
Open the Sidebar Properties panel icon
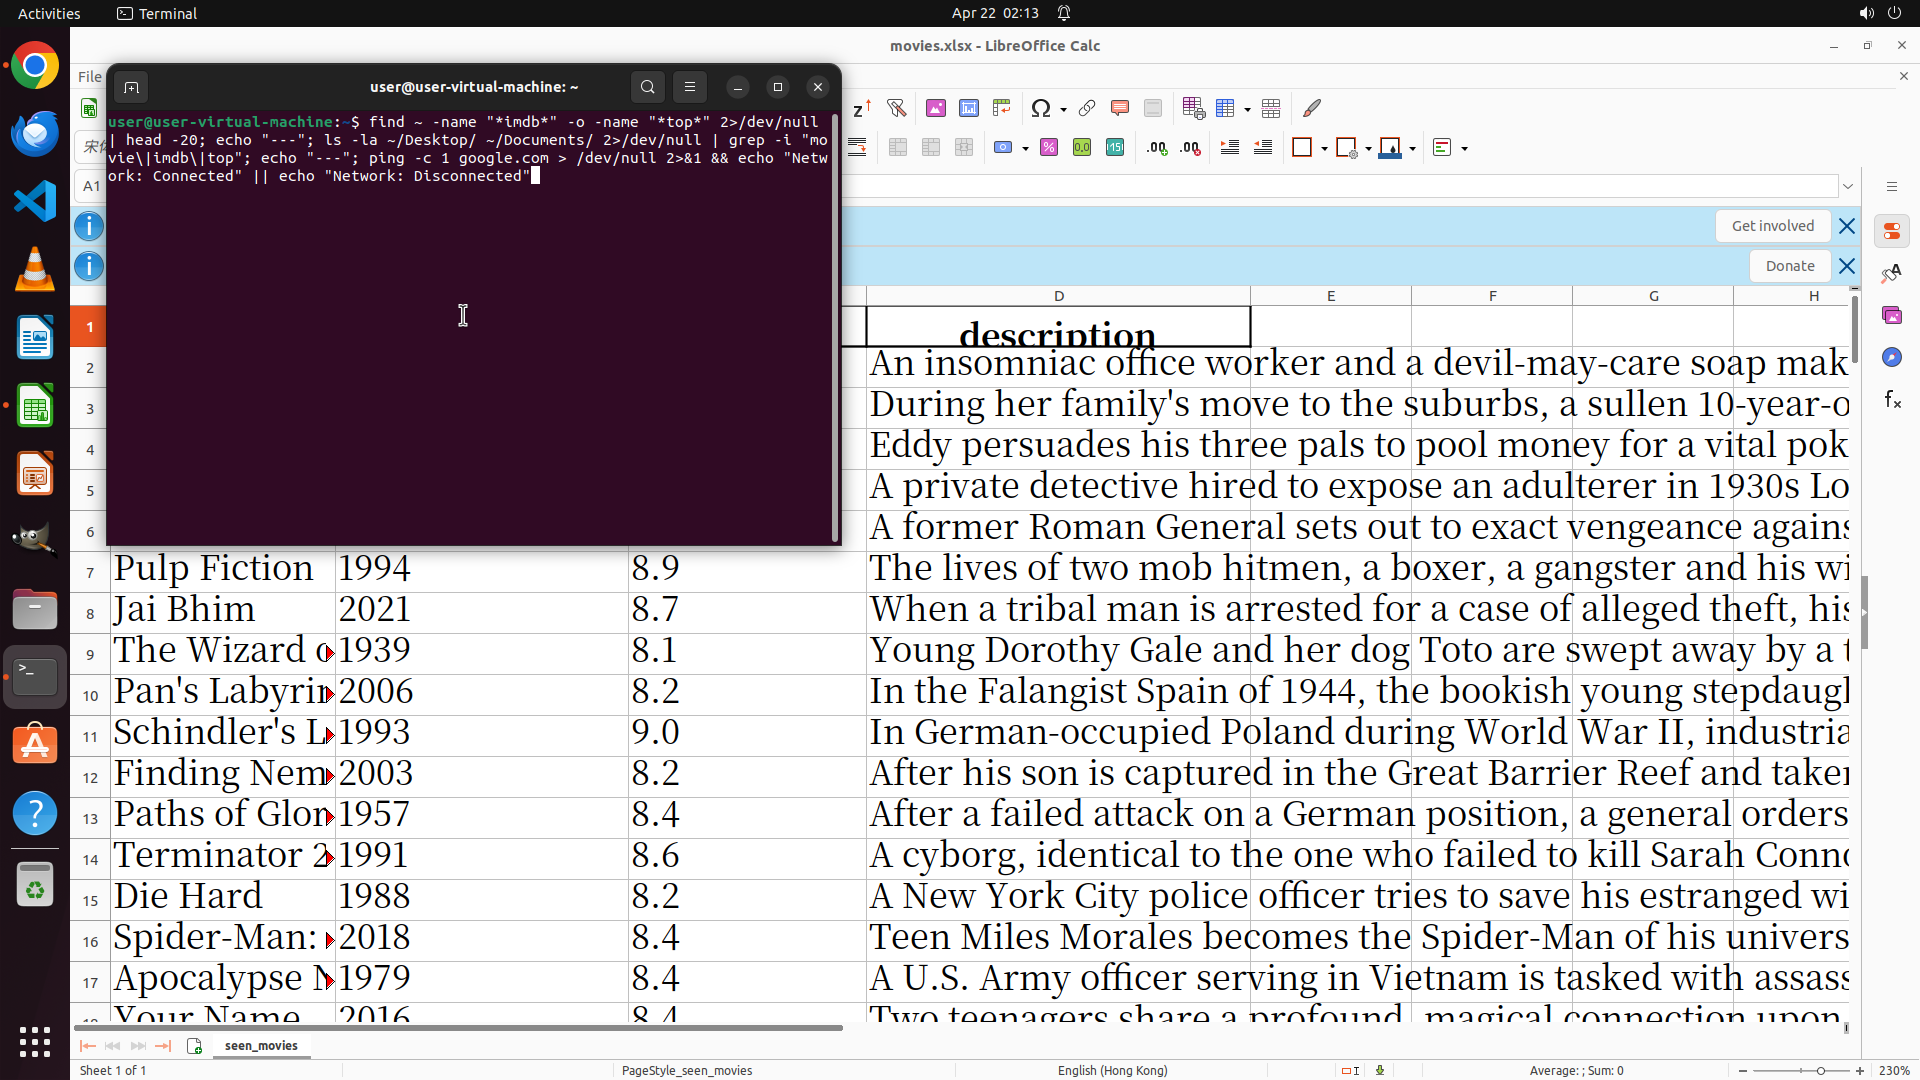1892,231
